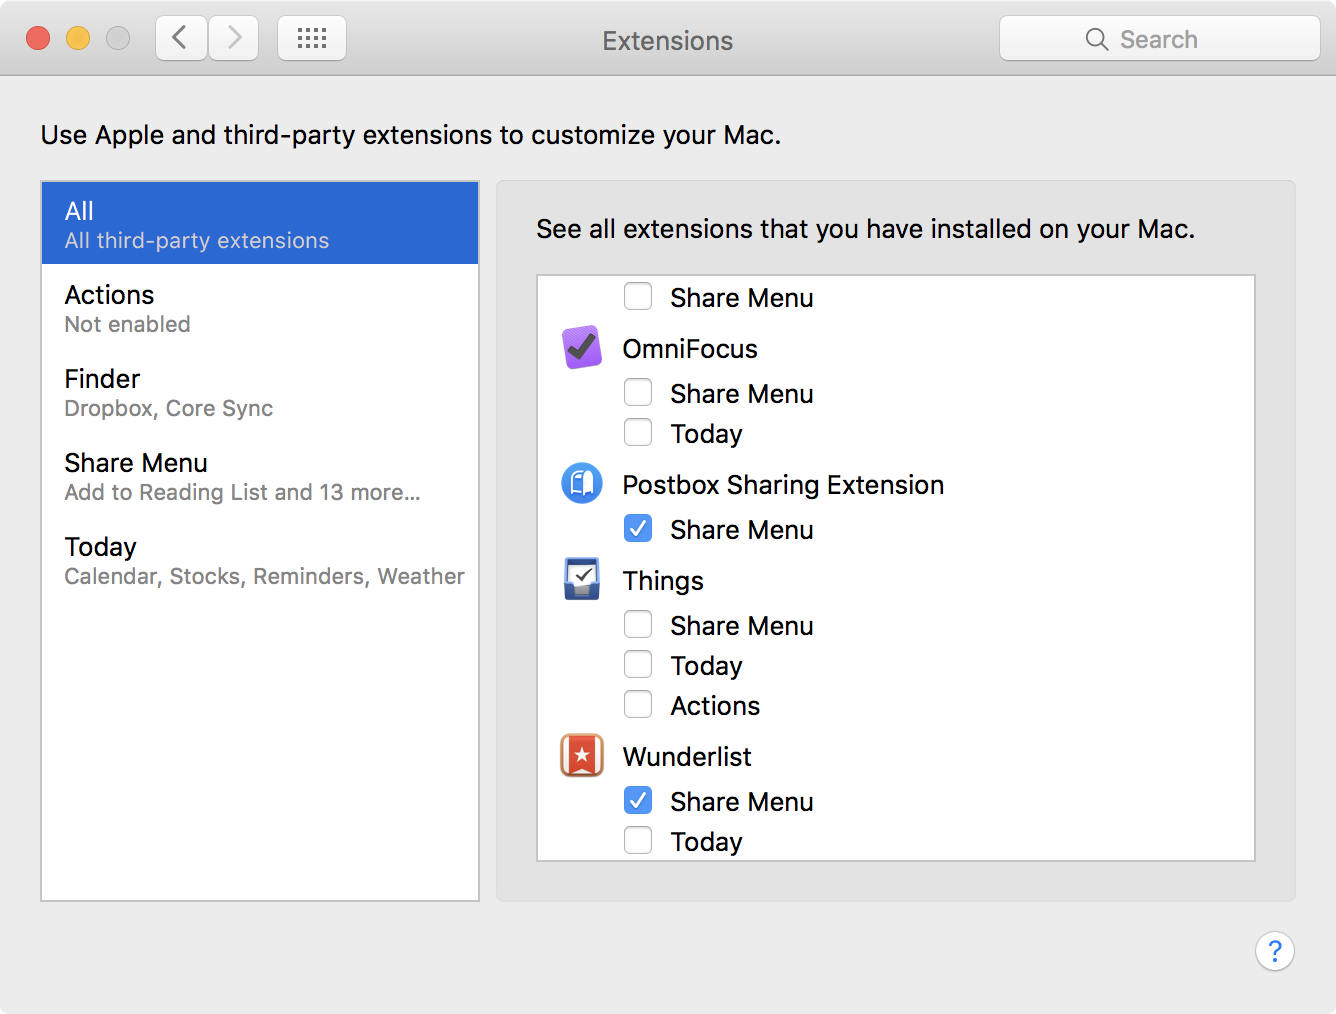The height and width of the screenshot is (1014, 1336).
Task: Open help with the question mark button
Action: coord(1274,951)
